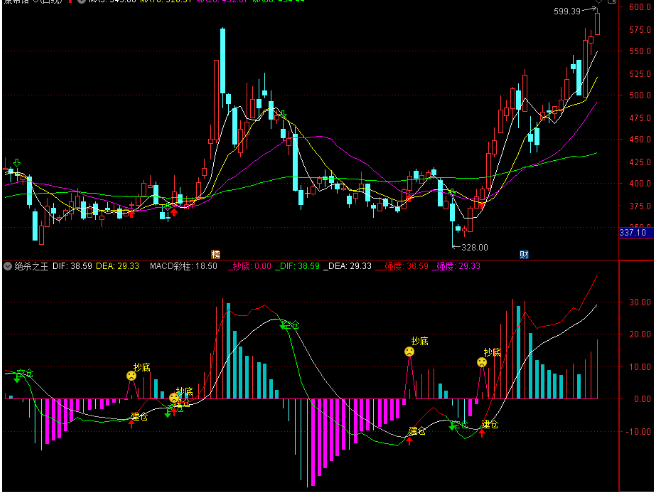Select the white DIF: 38.59 readout
Screen dimensions: 654x492
(72, 266)
